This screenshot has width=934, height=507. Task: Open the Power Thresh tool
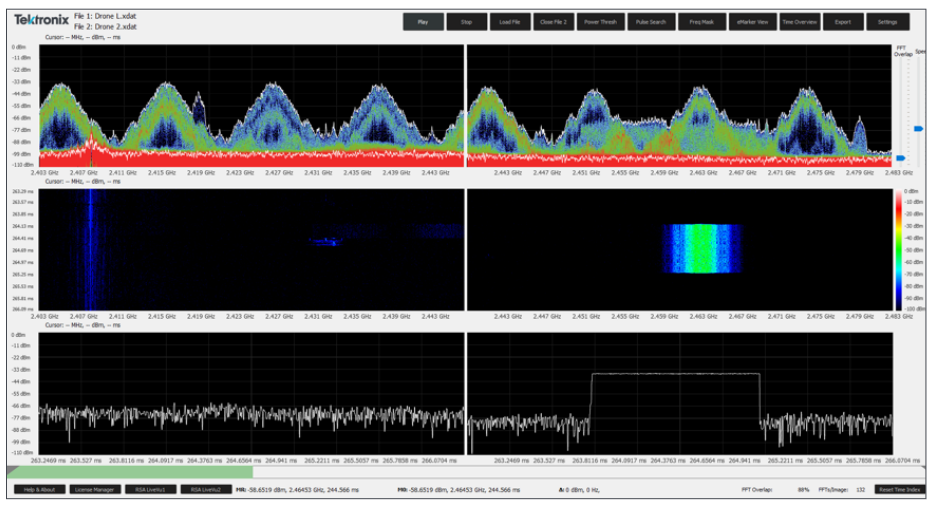point(600,21)
